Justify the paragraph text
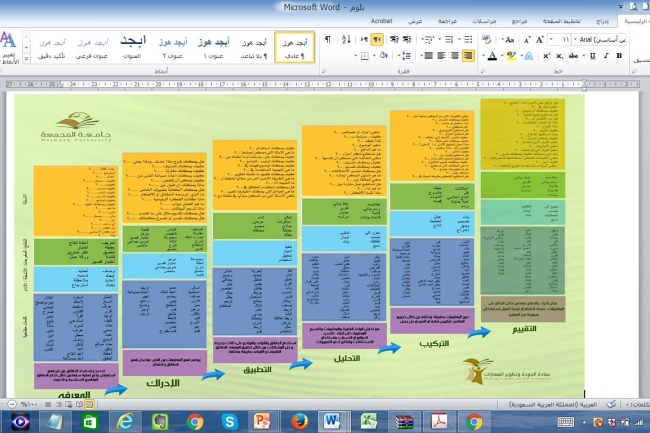The image size is (650, 433). coord(429,56)
